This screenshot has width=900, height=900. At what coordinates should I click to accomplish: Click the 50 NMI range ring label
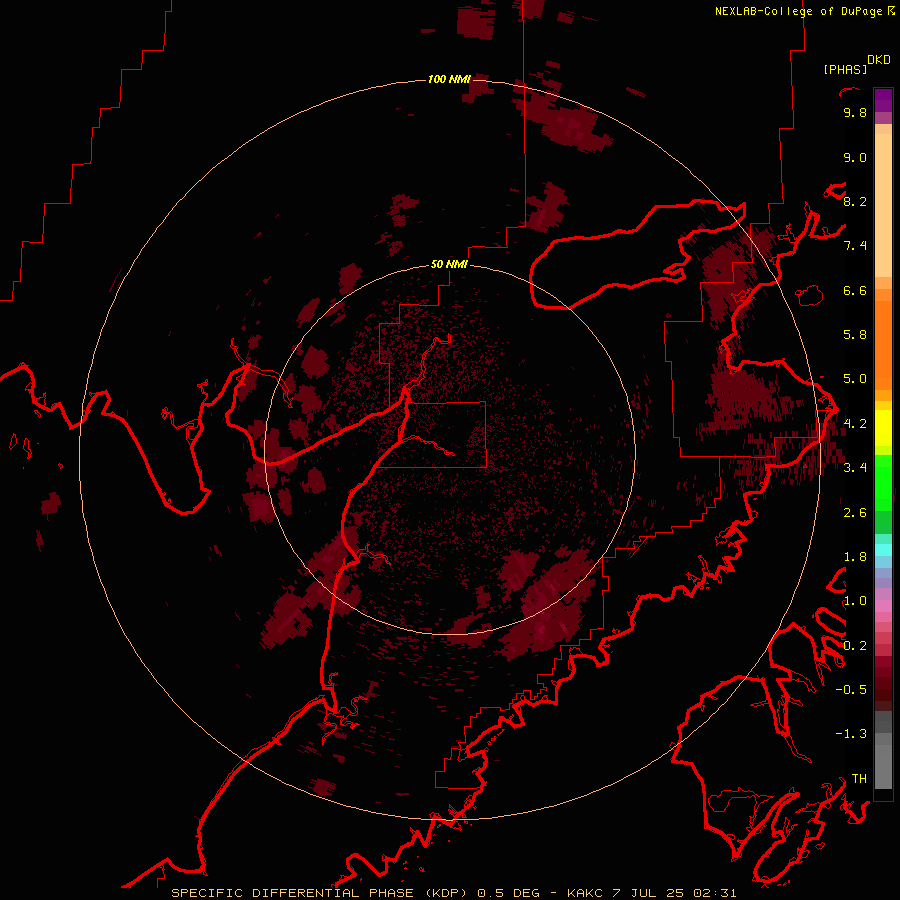click(449, 264)
